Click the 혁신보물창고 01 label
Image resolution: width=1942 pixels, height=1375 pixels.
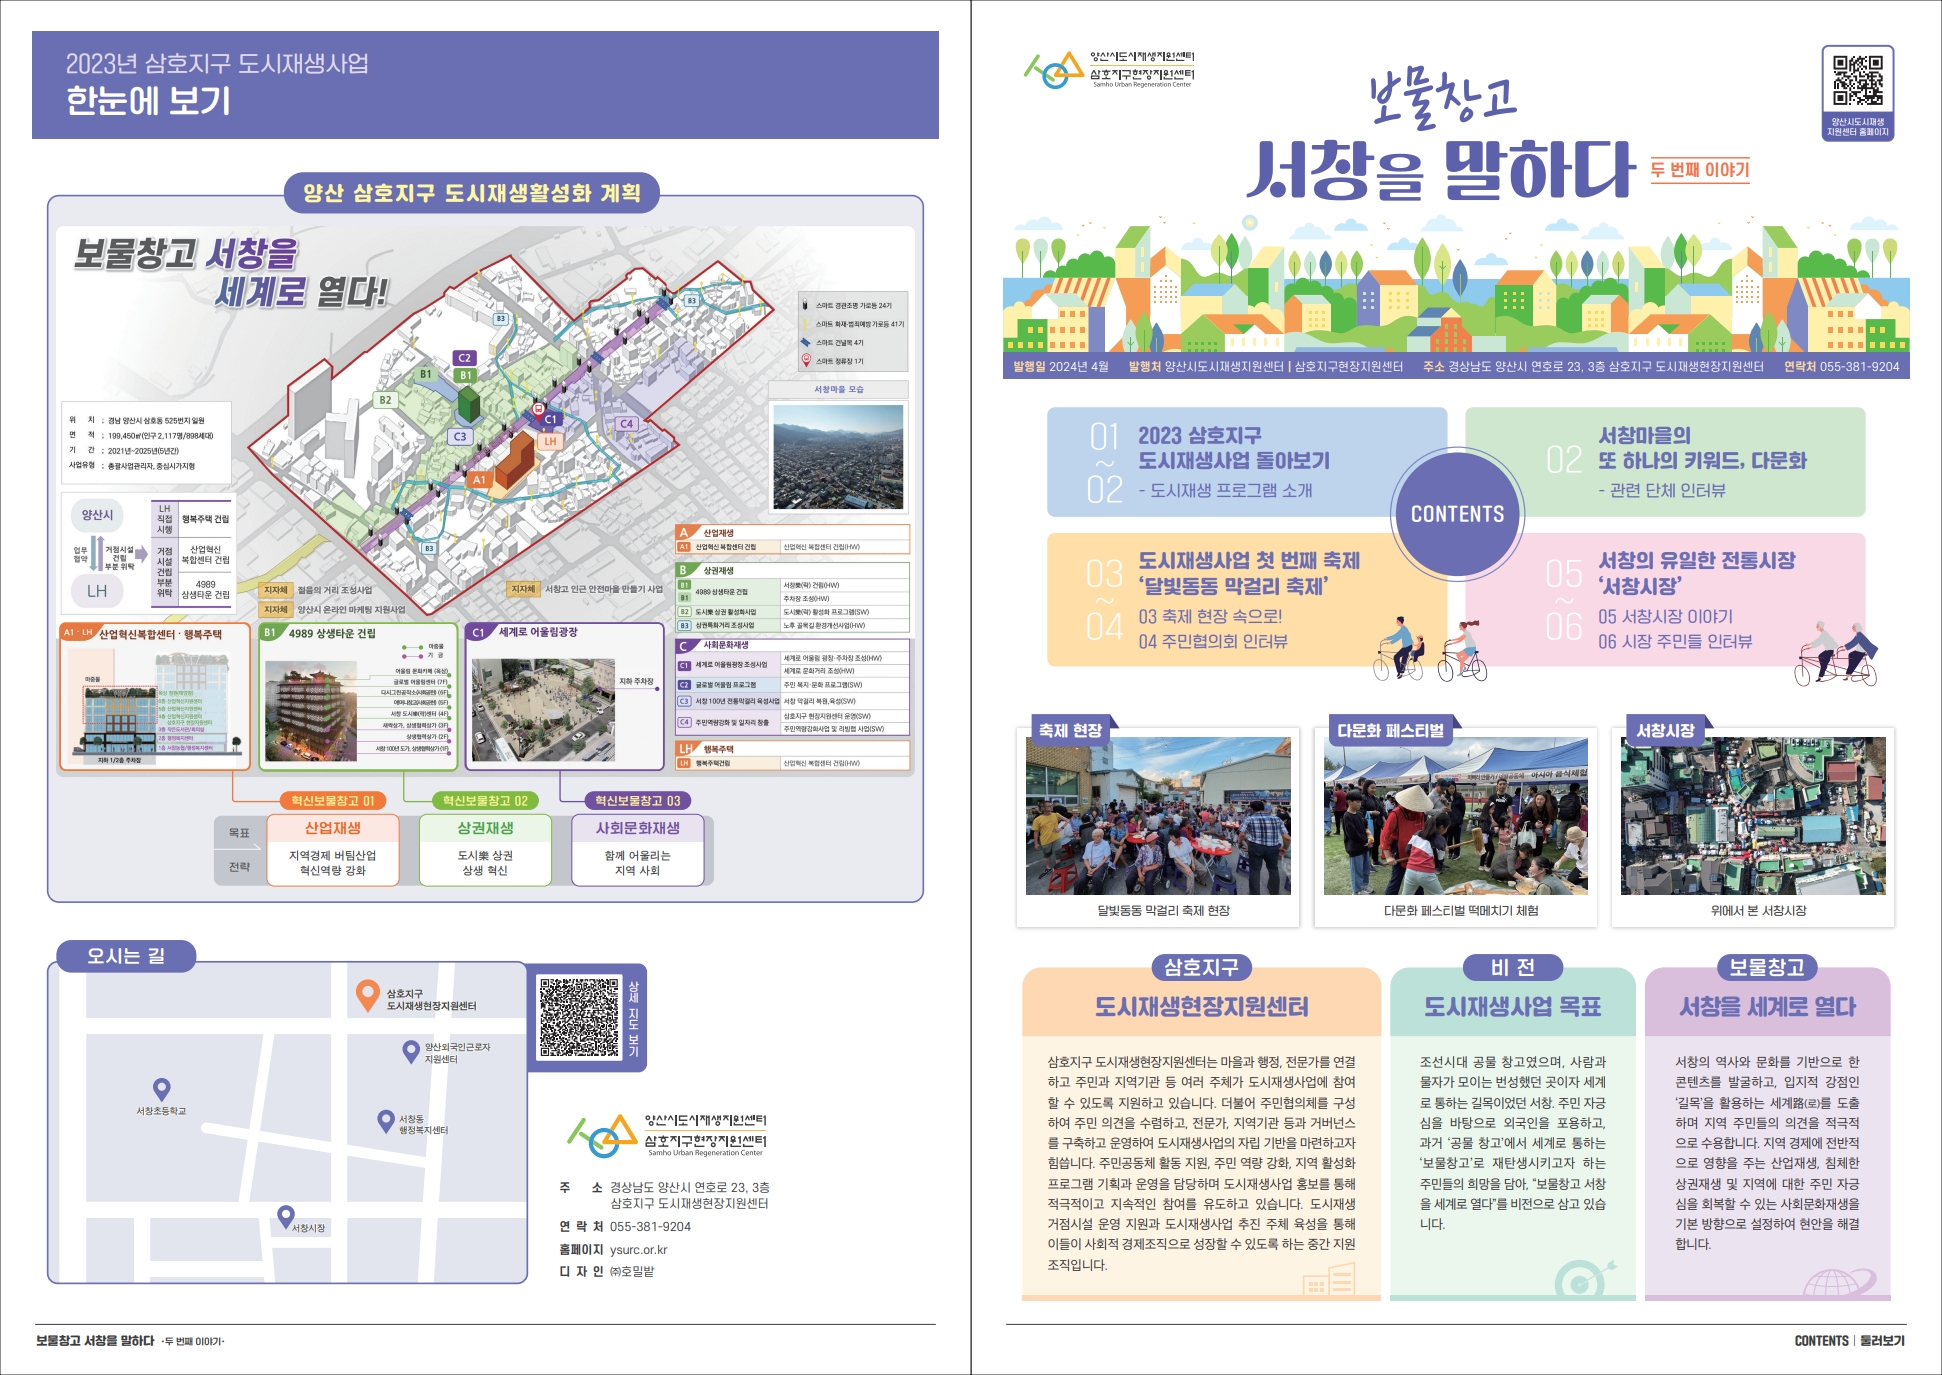pos(333,801)
